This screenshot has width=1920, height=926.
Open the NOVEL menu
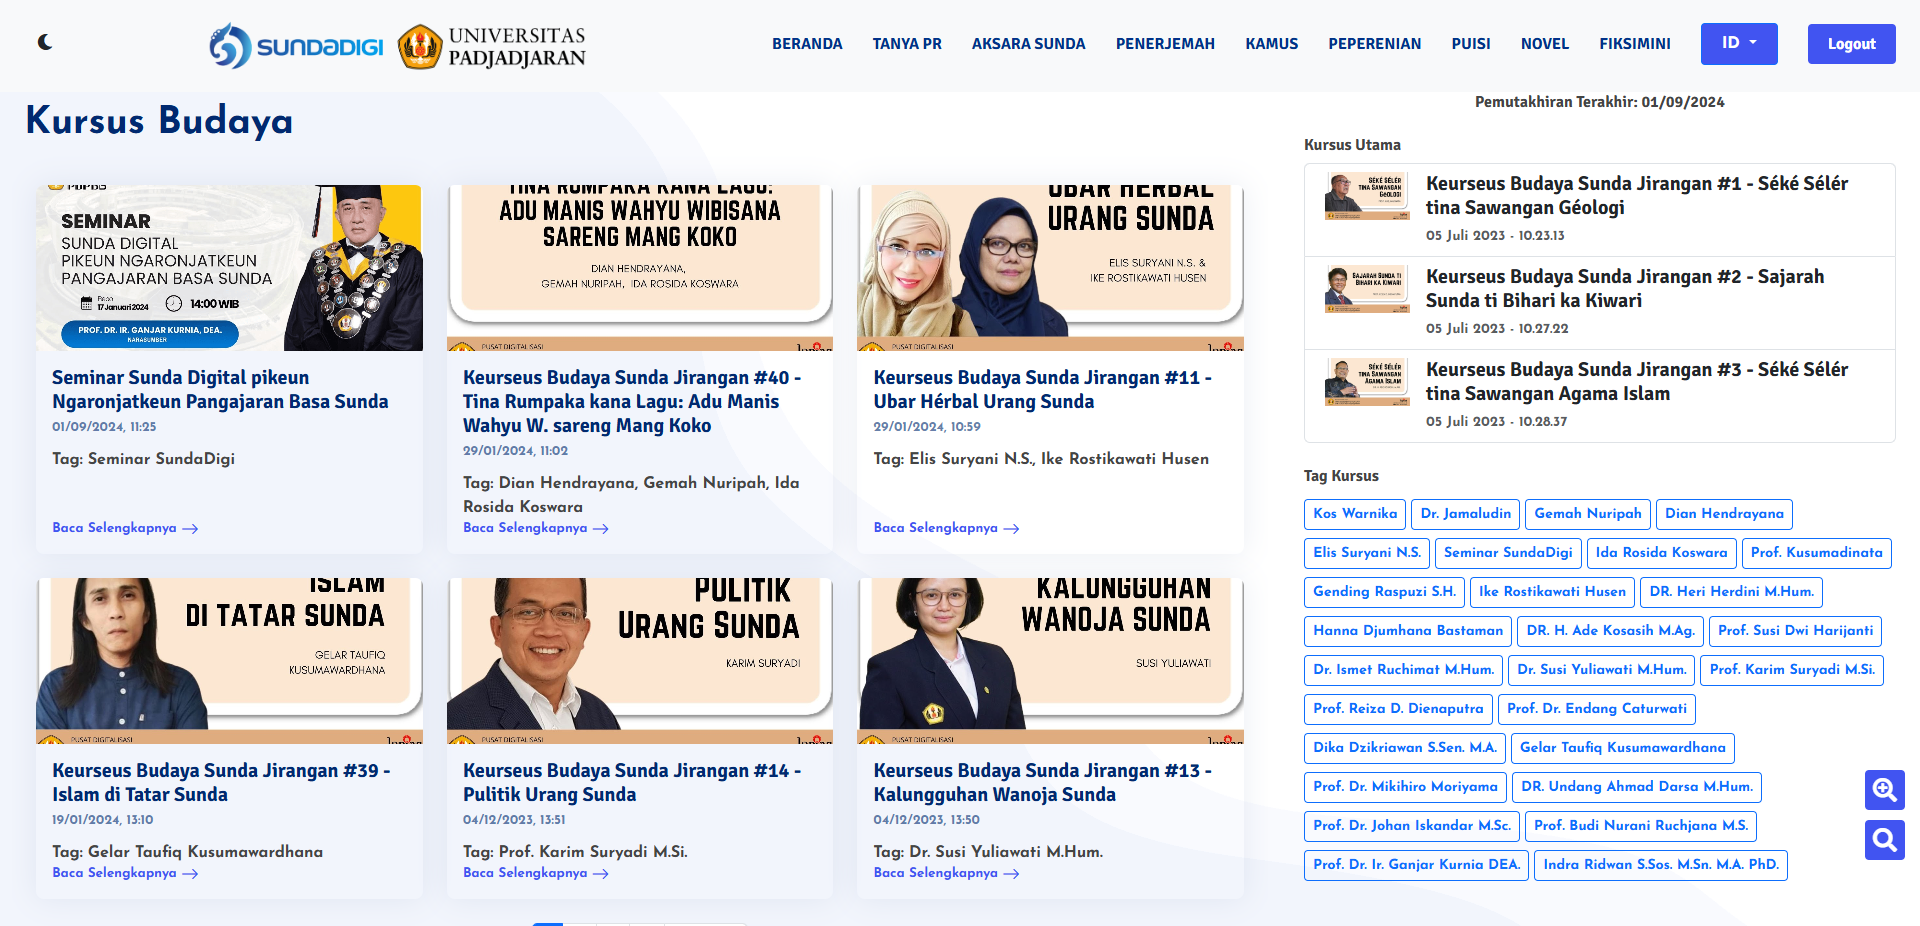pos(1544,44)
